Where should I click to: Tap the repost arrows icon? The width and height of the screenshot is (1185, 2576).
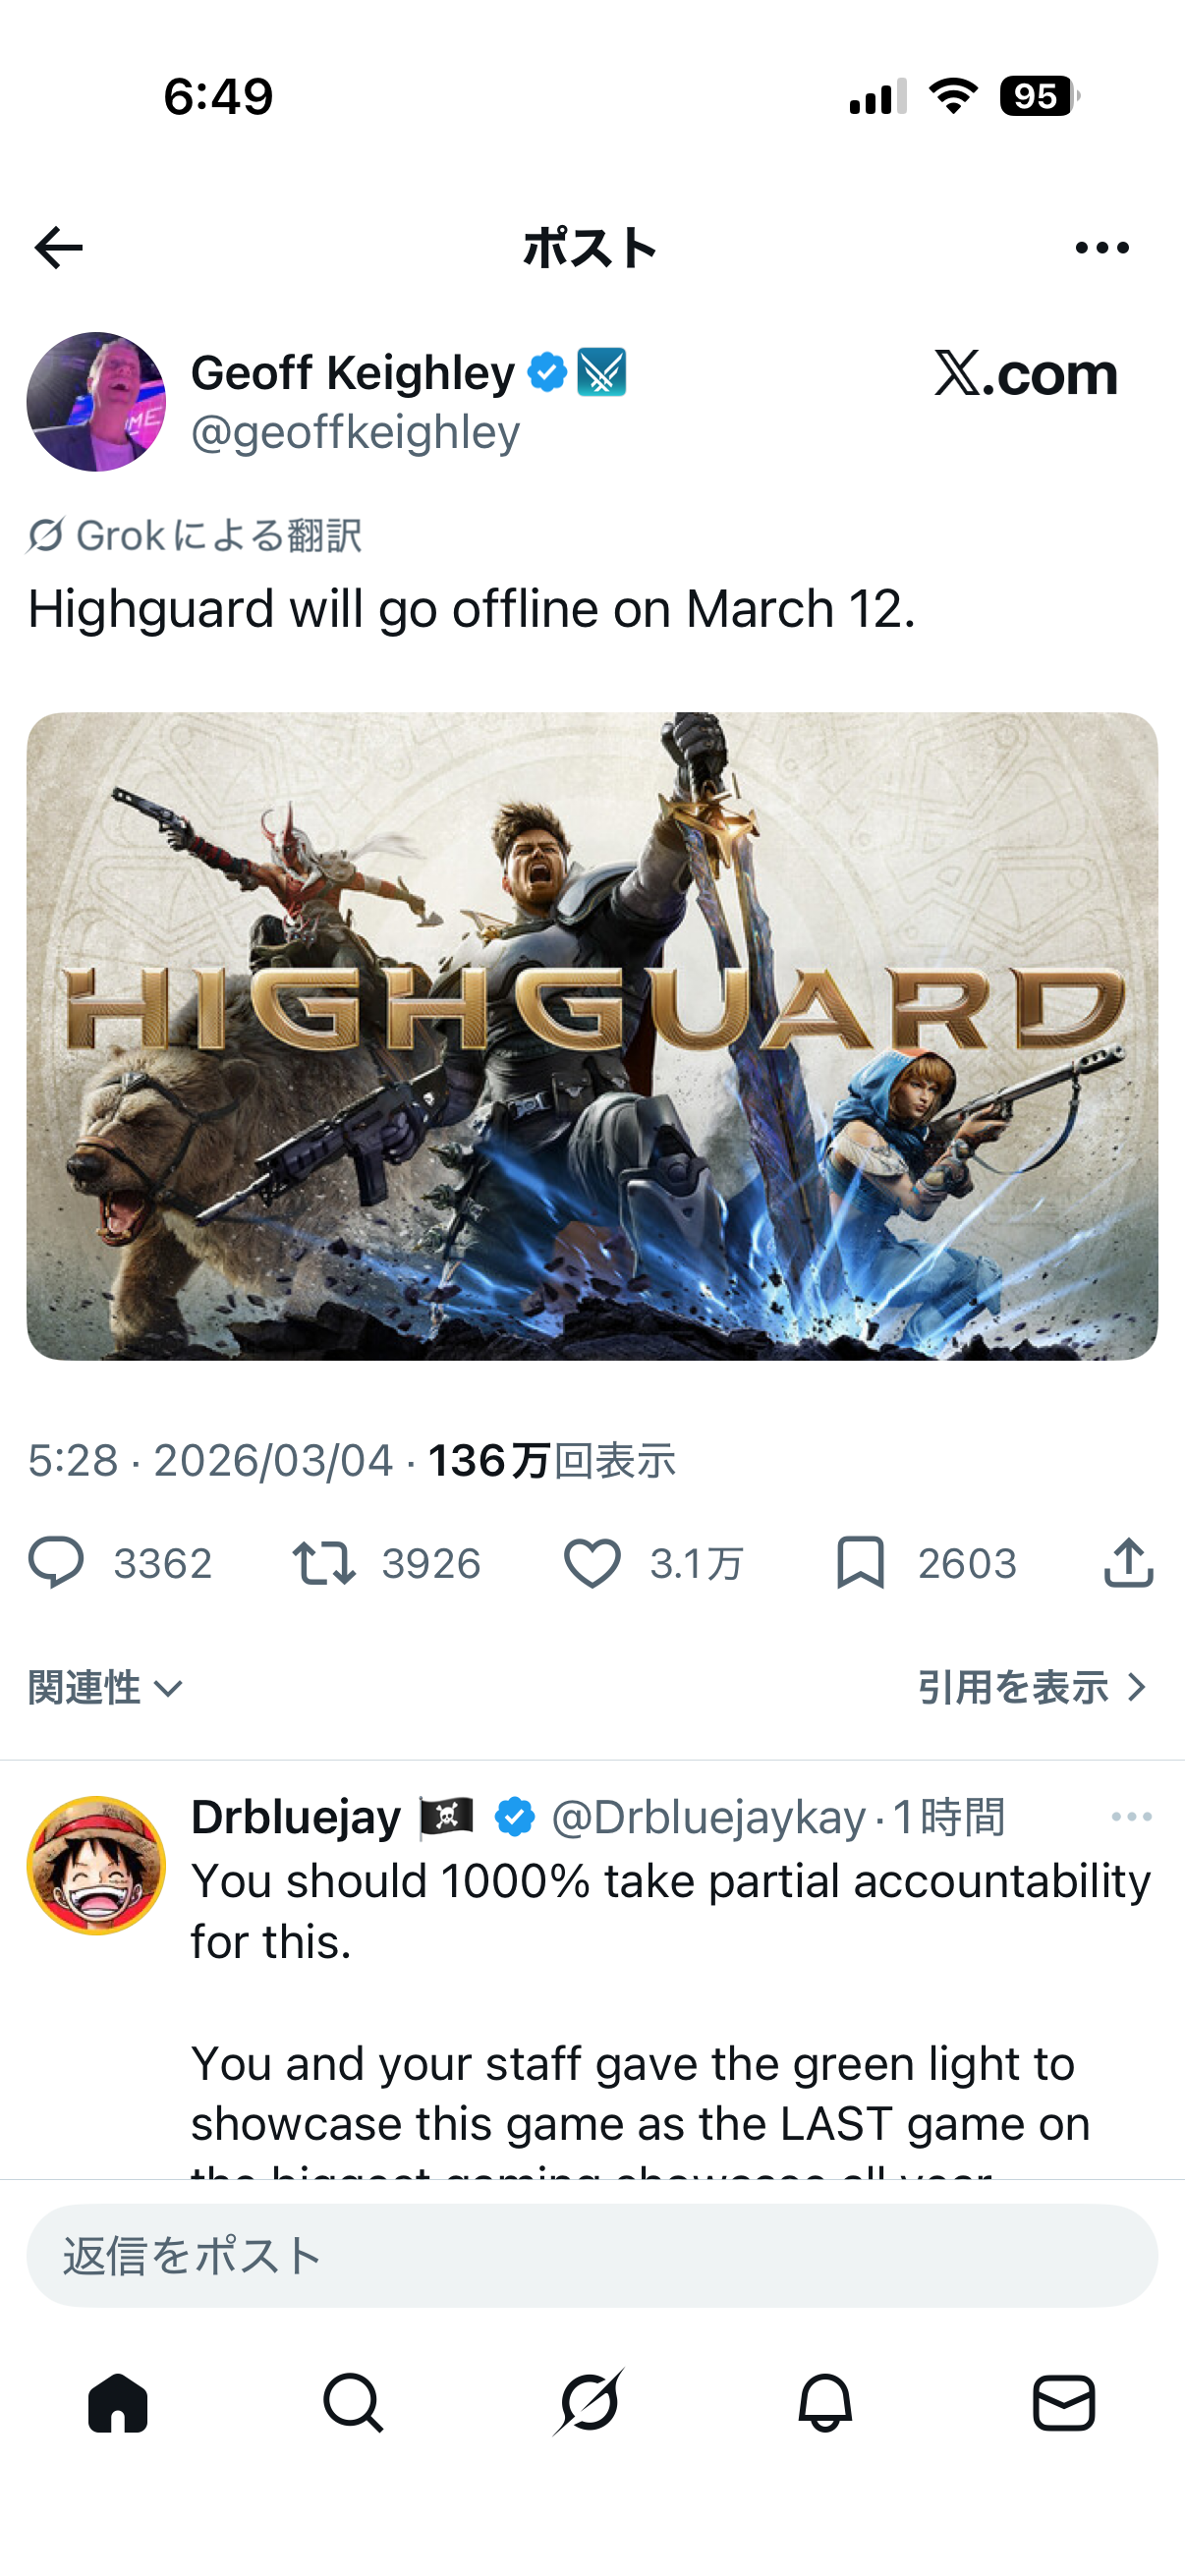click(x=323, y=1563)
